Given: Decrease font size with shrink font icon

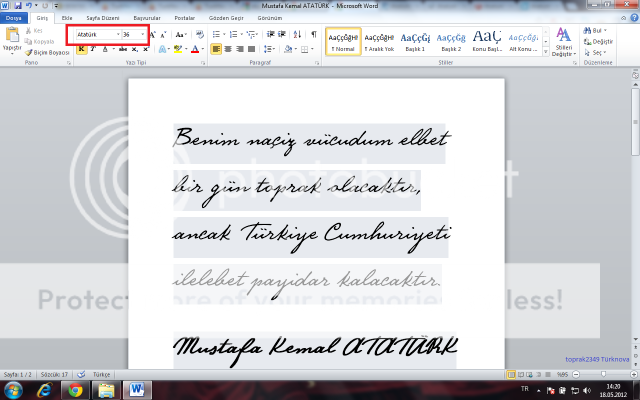Looking at the screenshot, I should [x=163, y=35].
